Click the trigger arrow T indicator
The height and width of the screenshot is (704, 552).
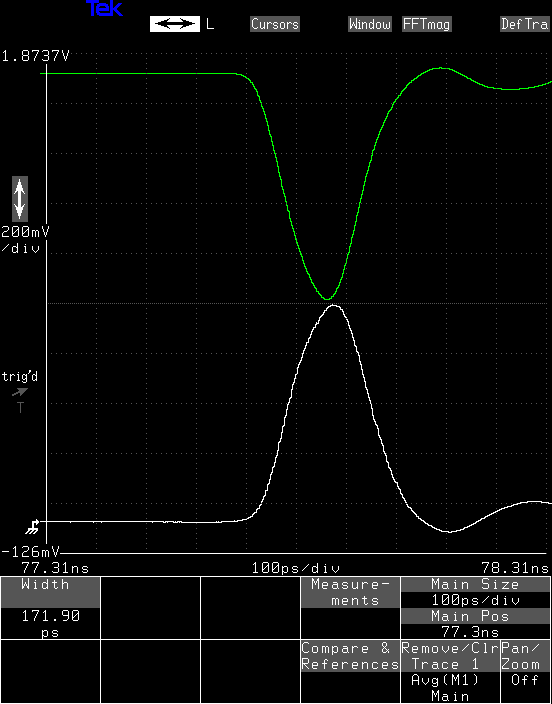click(x=20, y=400)
